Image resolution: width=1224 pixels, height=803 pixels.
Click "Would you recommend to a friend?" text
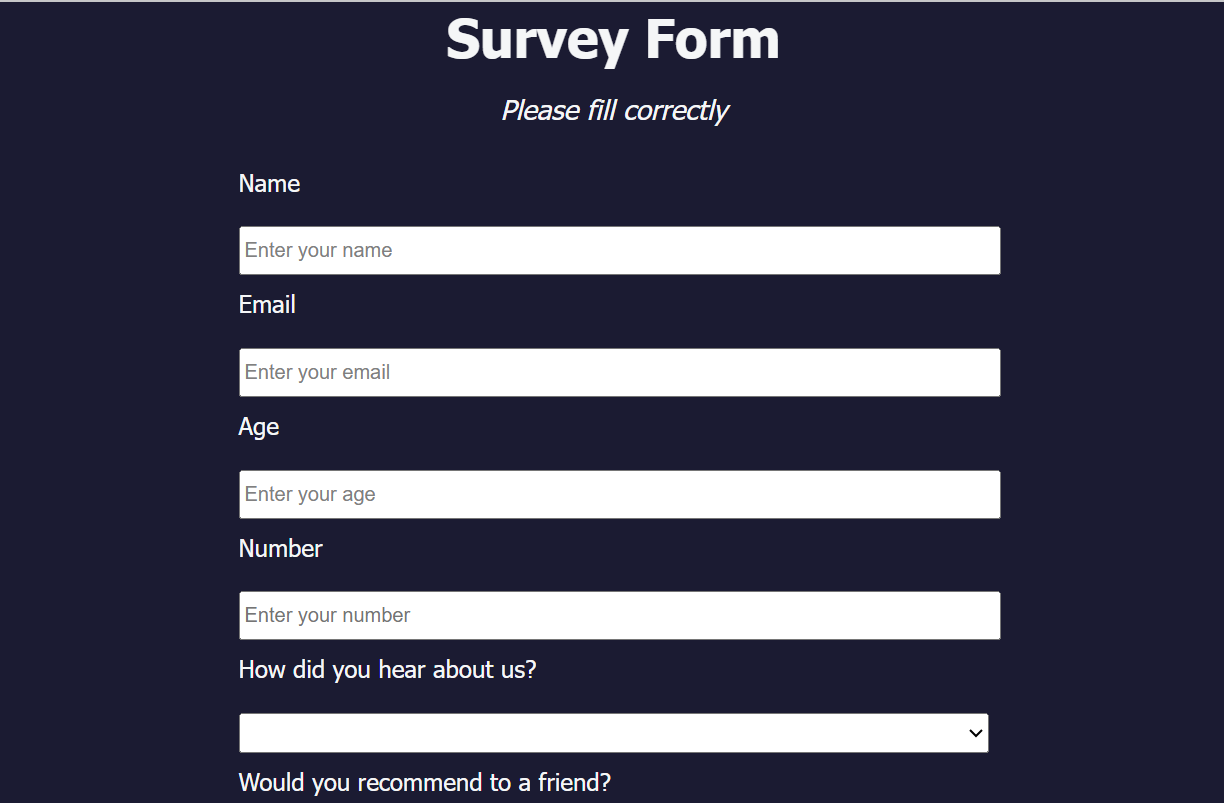[x=424, y=783]
